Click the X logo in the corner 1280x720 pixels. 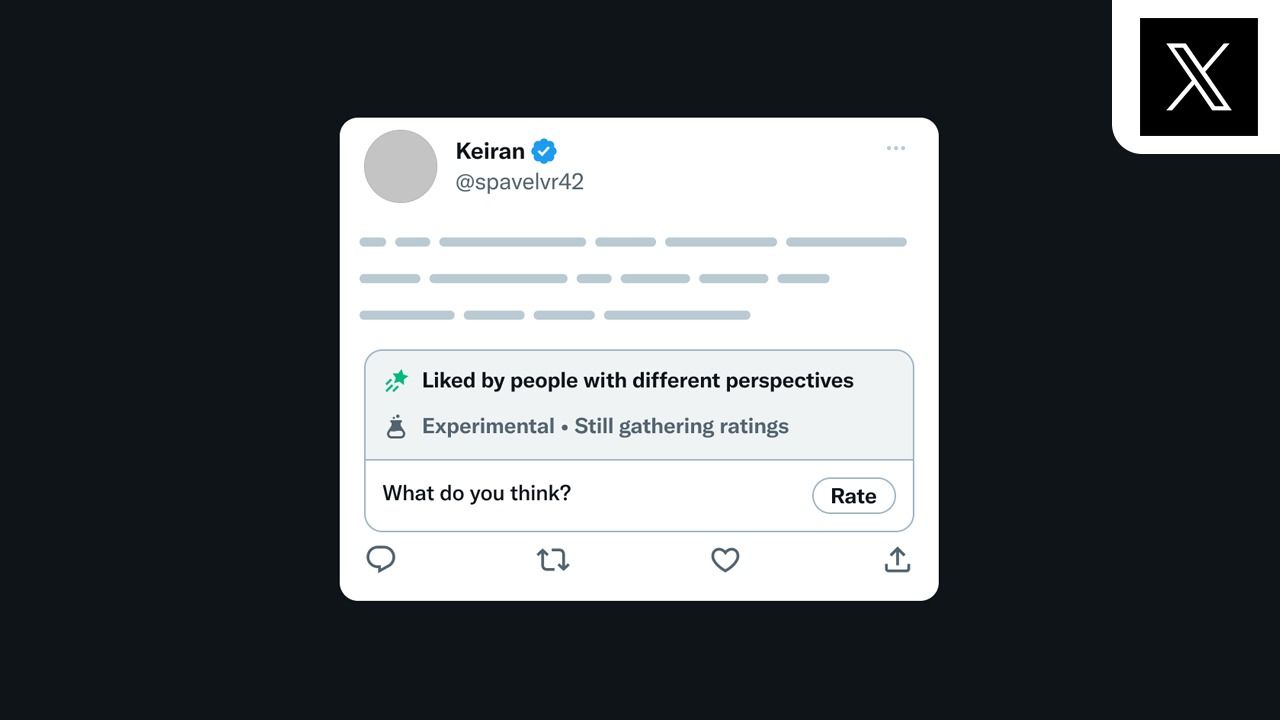tap(1198, 77)
